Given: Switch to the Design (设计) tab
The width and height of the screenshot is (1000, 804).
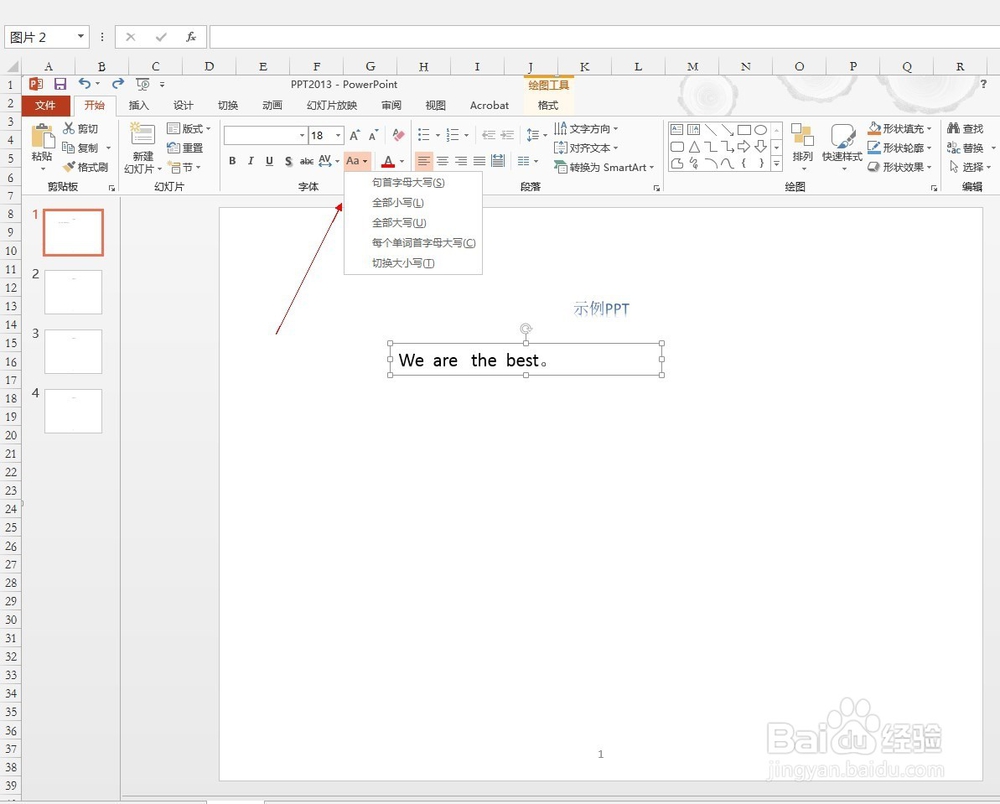Looking at the screenshot, I should pos(183,105).
